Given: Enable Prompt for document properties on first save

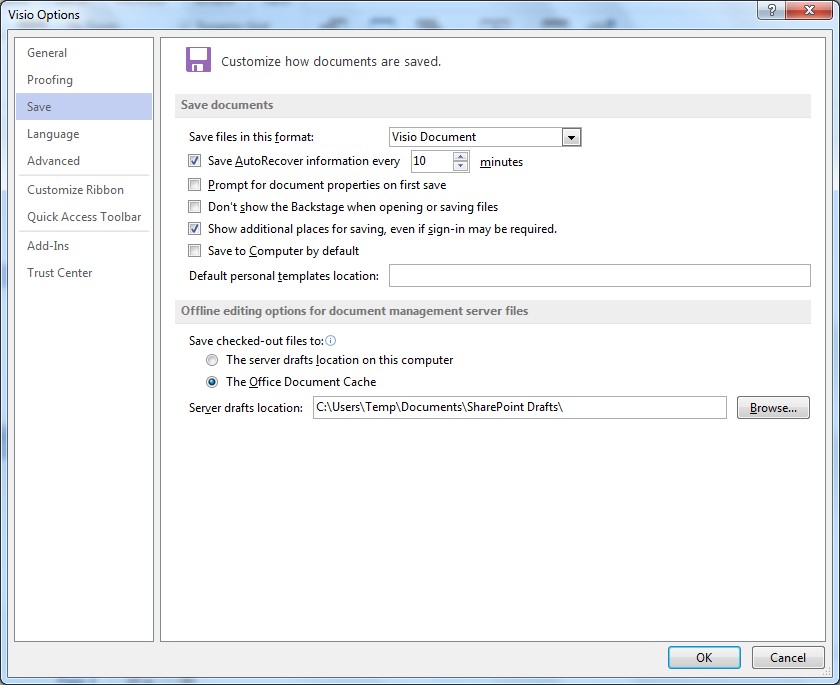Looking at the screenshot, I should (x=194, y=185).
